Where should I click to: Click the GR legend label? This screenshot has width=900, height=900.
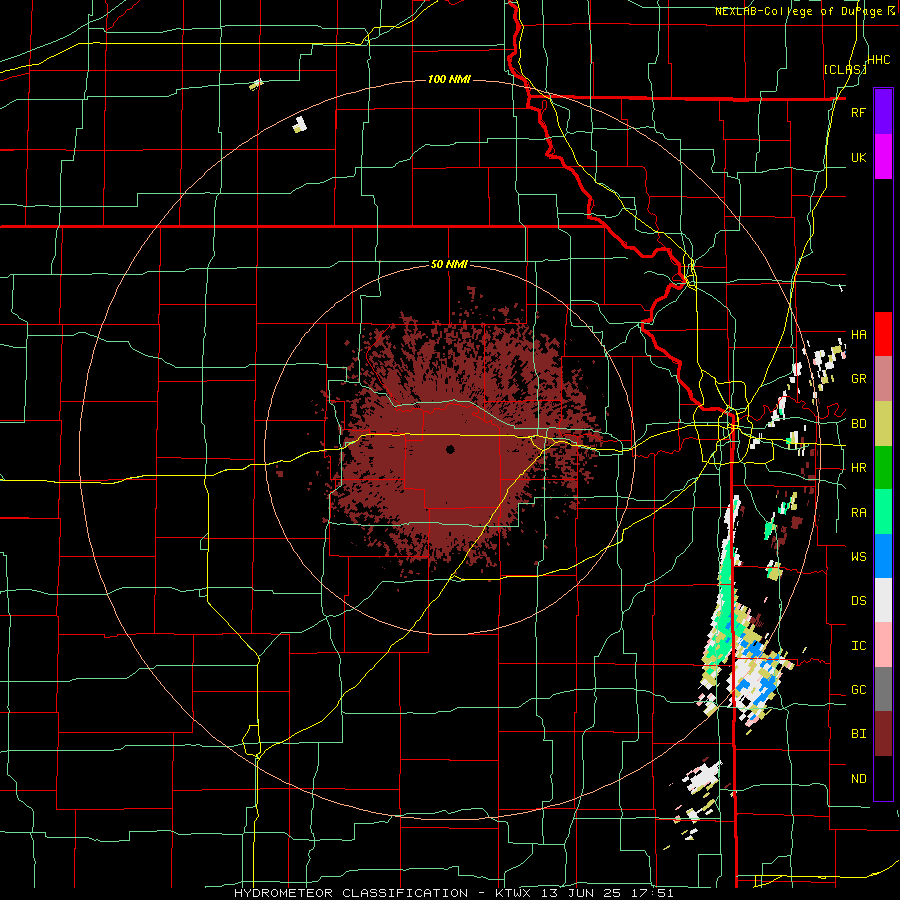[858, 379]
